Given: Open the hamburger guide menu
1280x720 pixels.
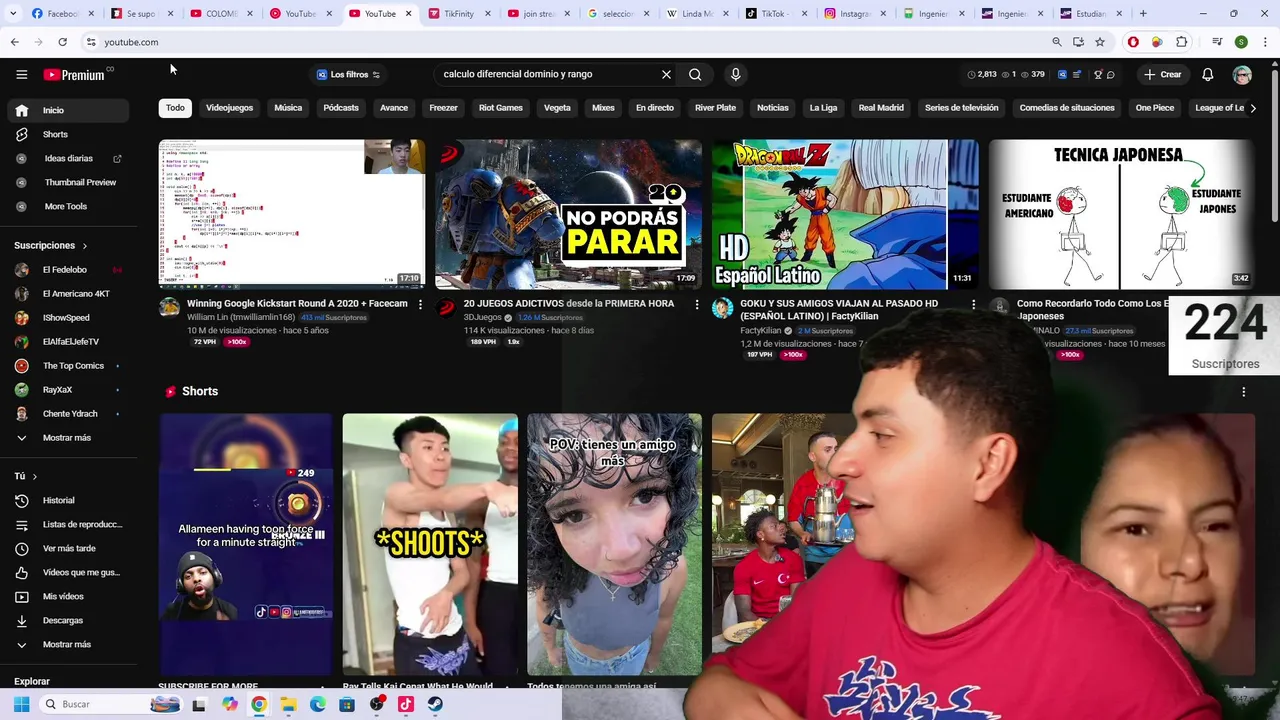Looking at the screenshot, I should click(x=21, y=74).
